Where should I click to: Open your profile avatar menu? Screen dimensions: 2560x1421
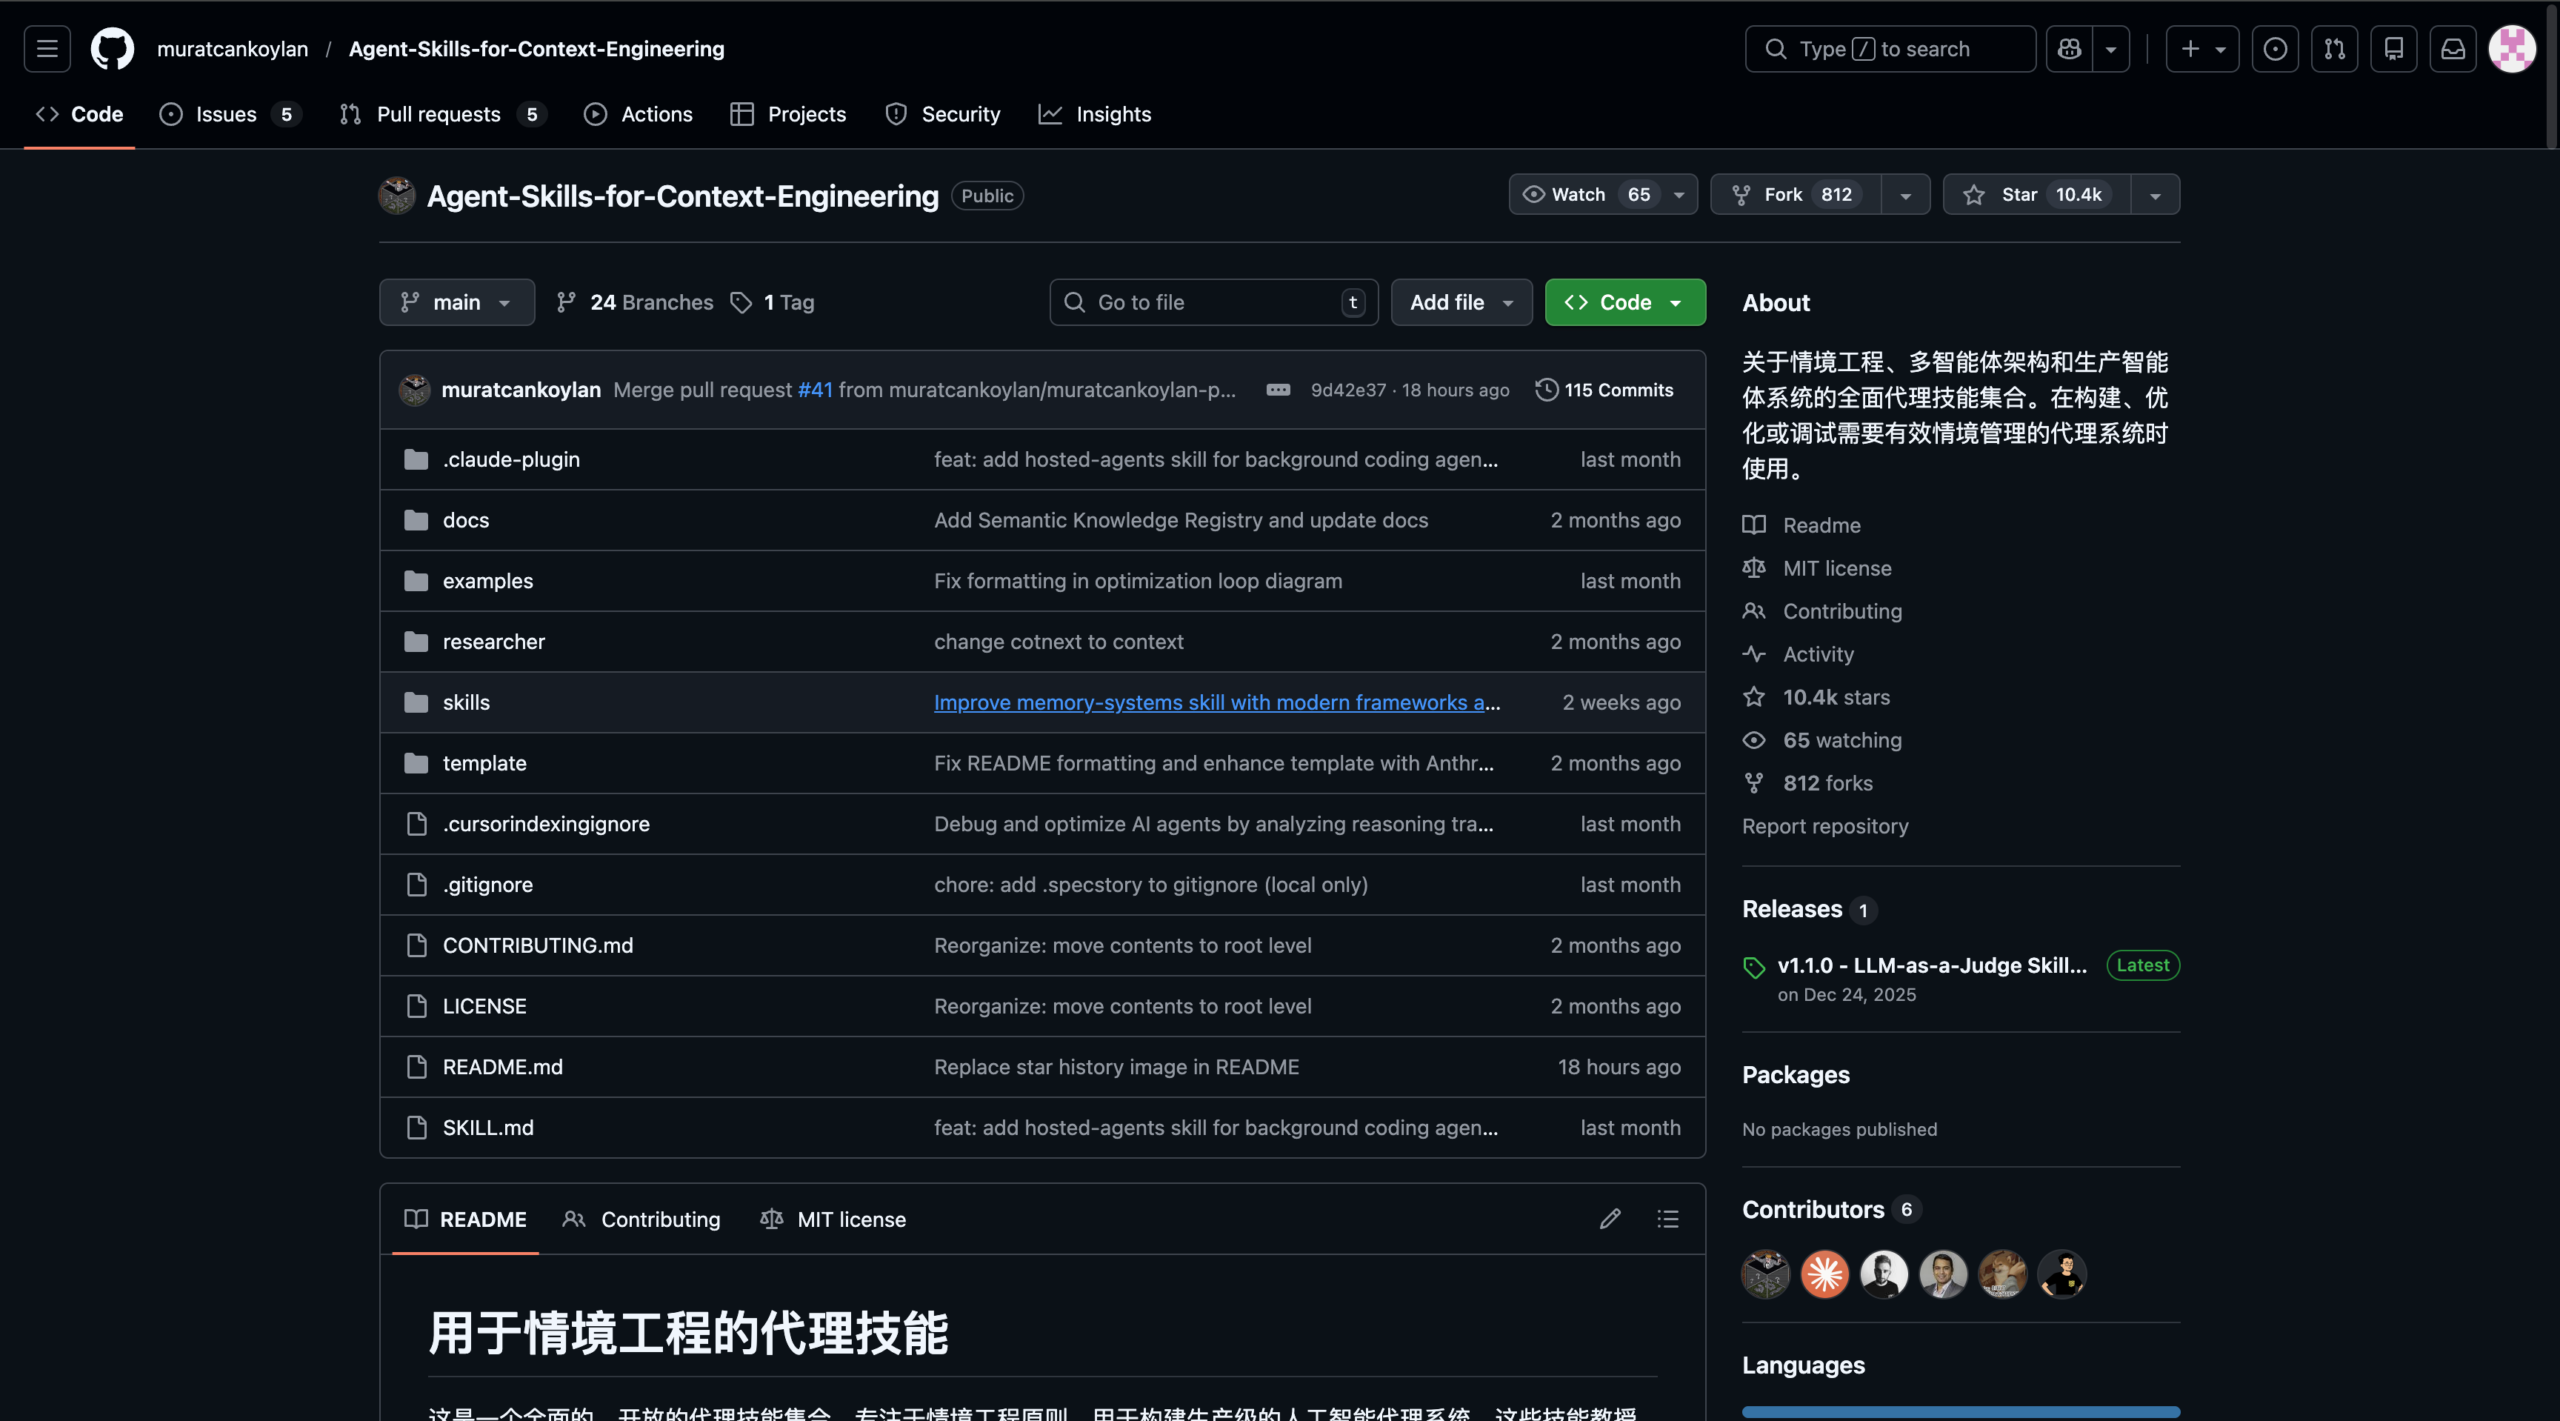tap(2512, 48)
